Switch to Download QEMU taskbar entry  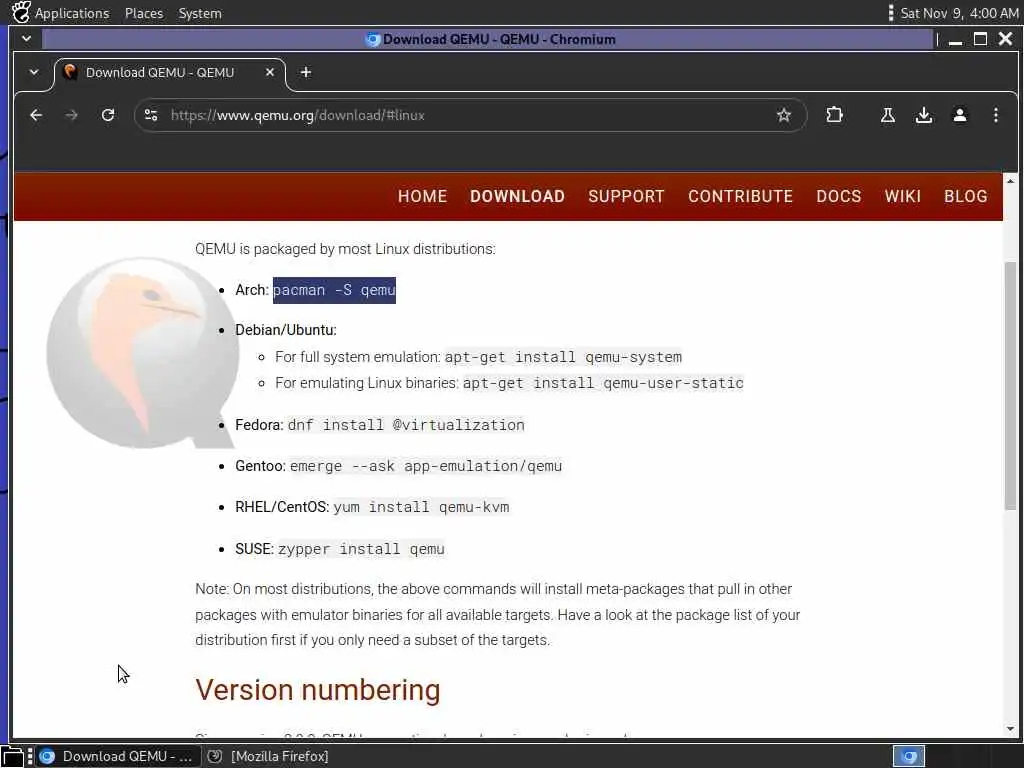[116, 756]
